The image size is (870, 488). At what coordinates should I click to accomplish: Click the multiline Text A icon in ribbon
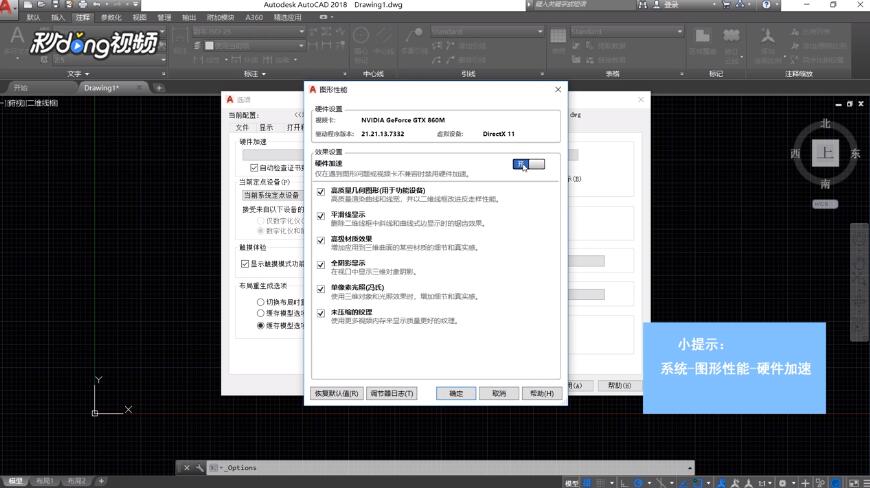click(x=17, y=36)
